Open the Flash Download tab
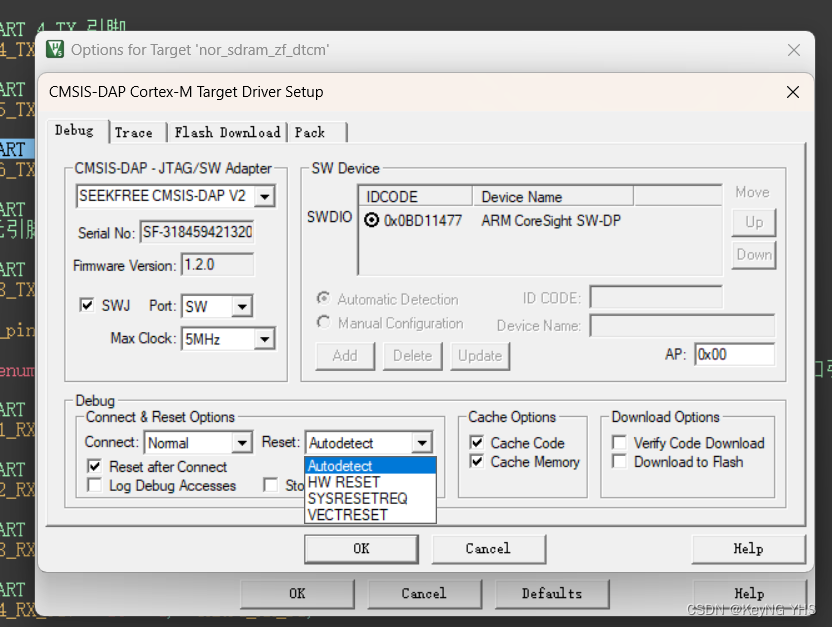832x627 pixels. click(x=227, y=132)
